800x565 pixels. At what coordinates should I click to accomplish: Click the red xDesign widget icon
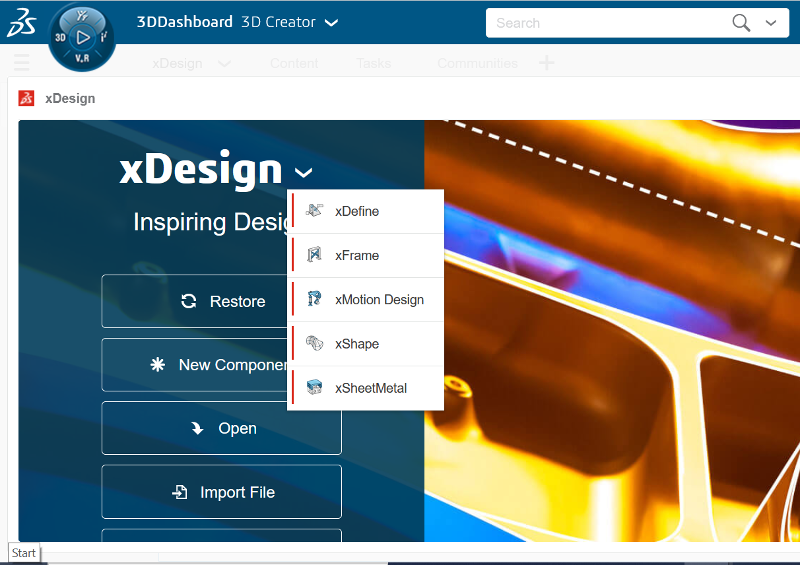click(27, 98)
